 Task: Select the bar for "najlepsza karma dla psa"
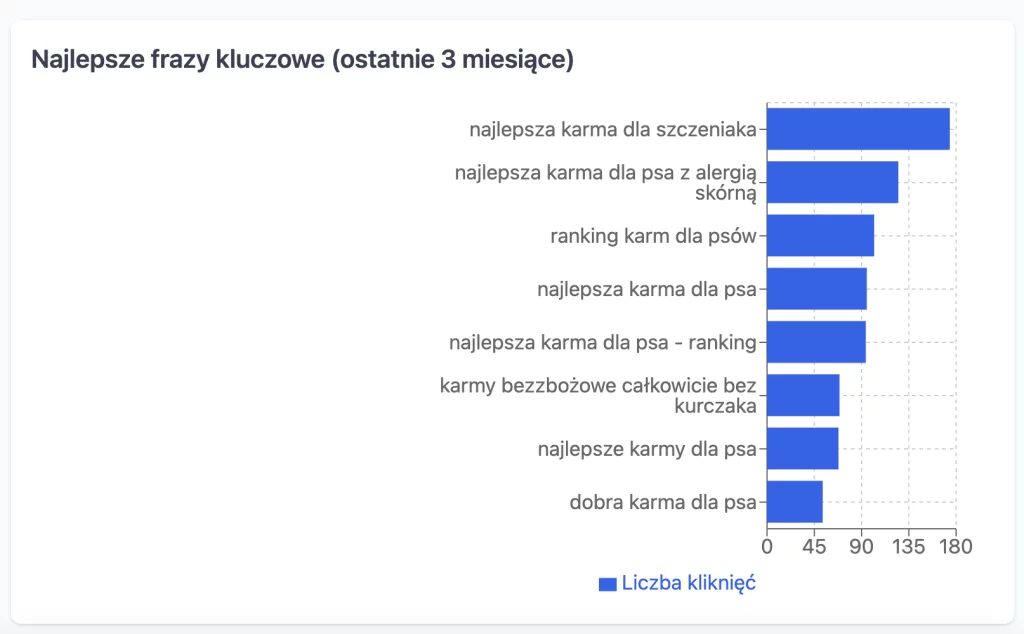point(816,289)
